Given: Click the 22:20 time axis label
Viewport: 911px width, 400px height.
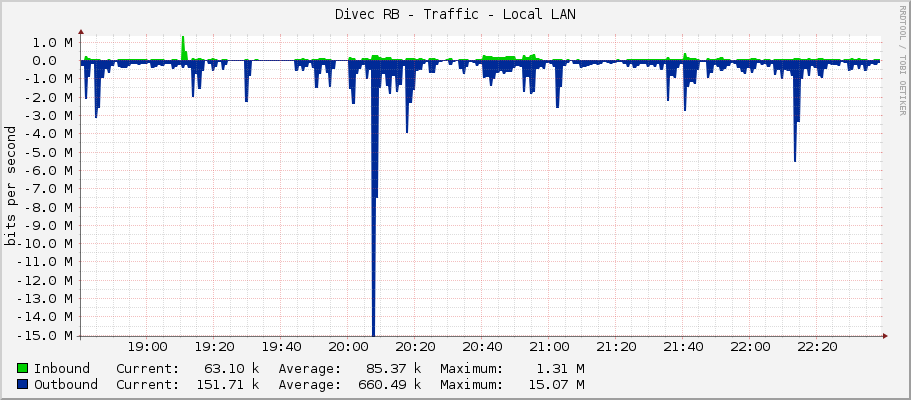Looking at the screenshot, I should click(x=817, y=347).
